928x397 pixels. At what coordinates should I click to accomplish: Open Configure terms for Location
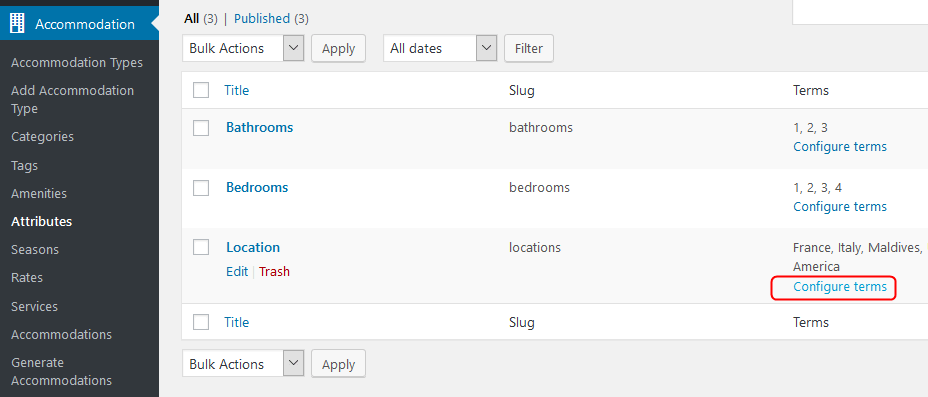pos(840,287)
